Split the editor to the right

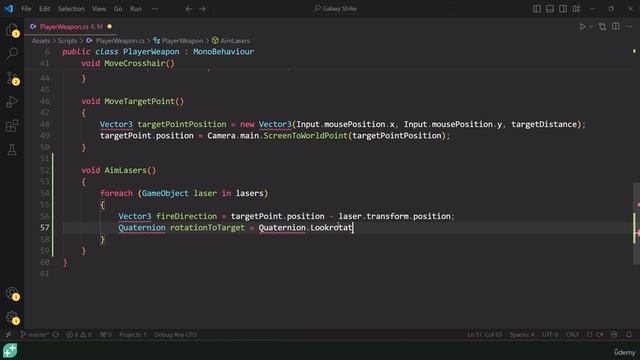[x=616, y=27]
